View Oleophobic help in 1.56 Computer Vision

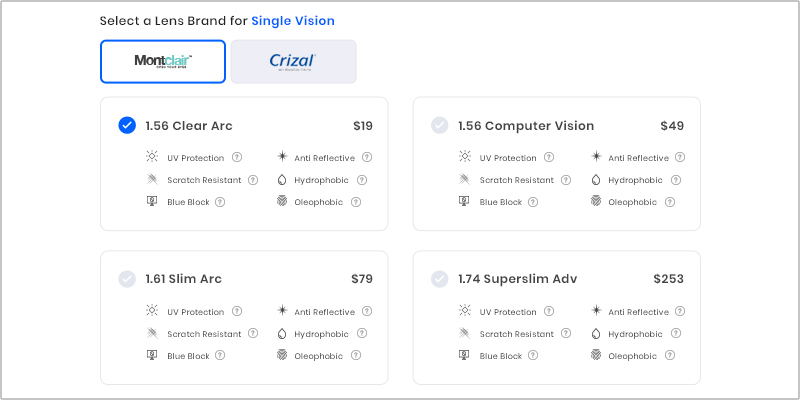(670, 202)
